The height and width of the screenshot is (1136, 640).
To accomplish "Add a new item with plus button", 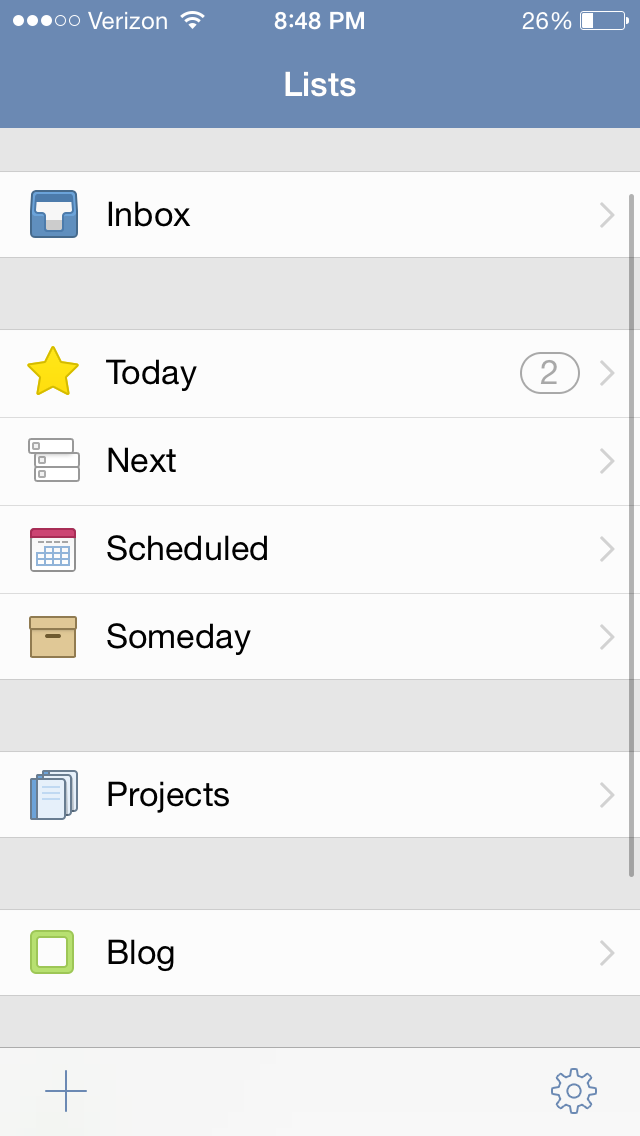I will tap(66, 1090).
